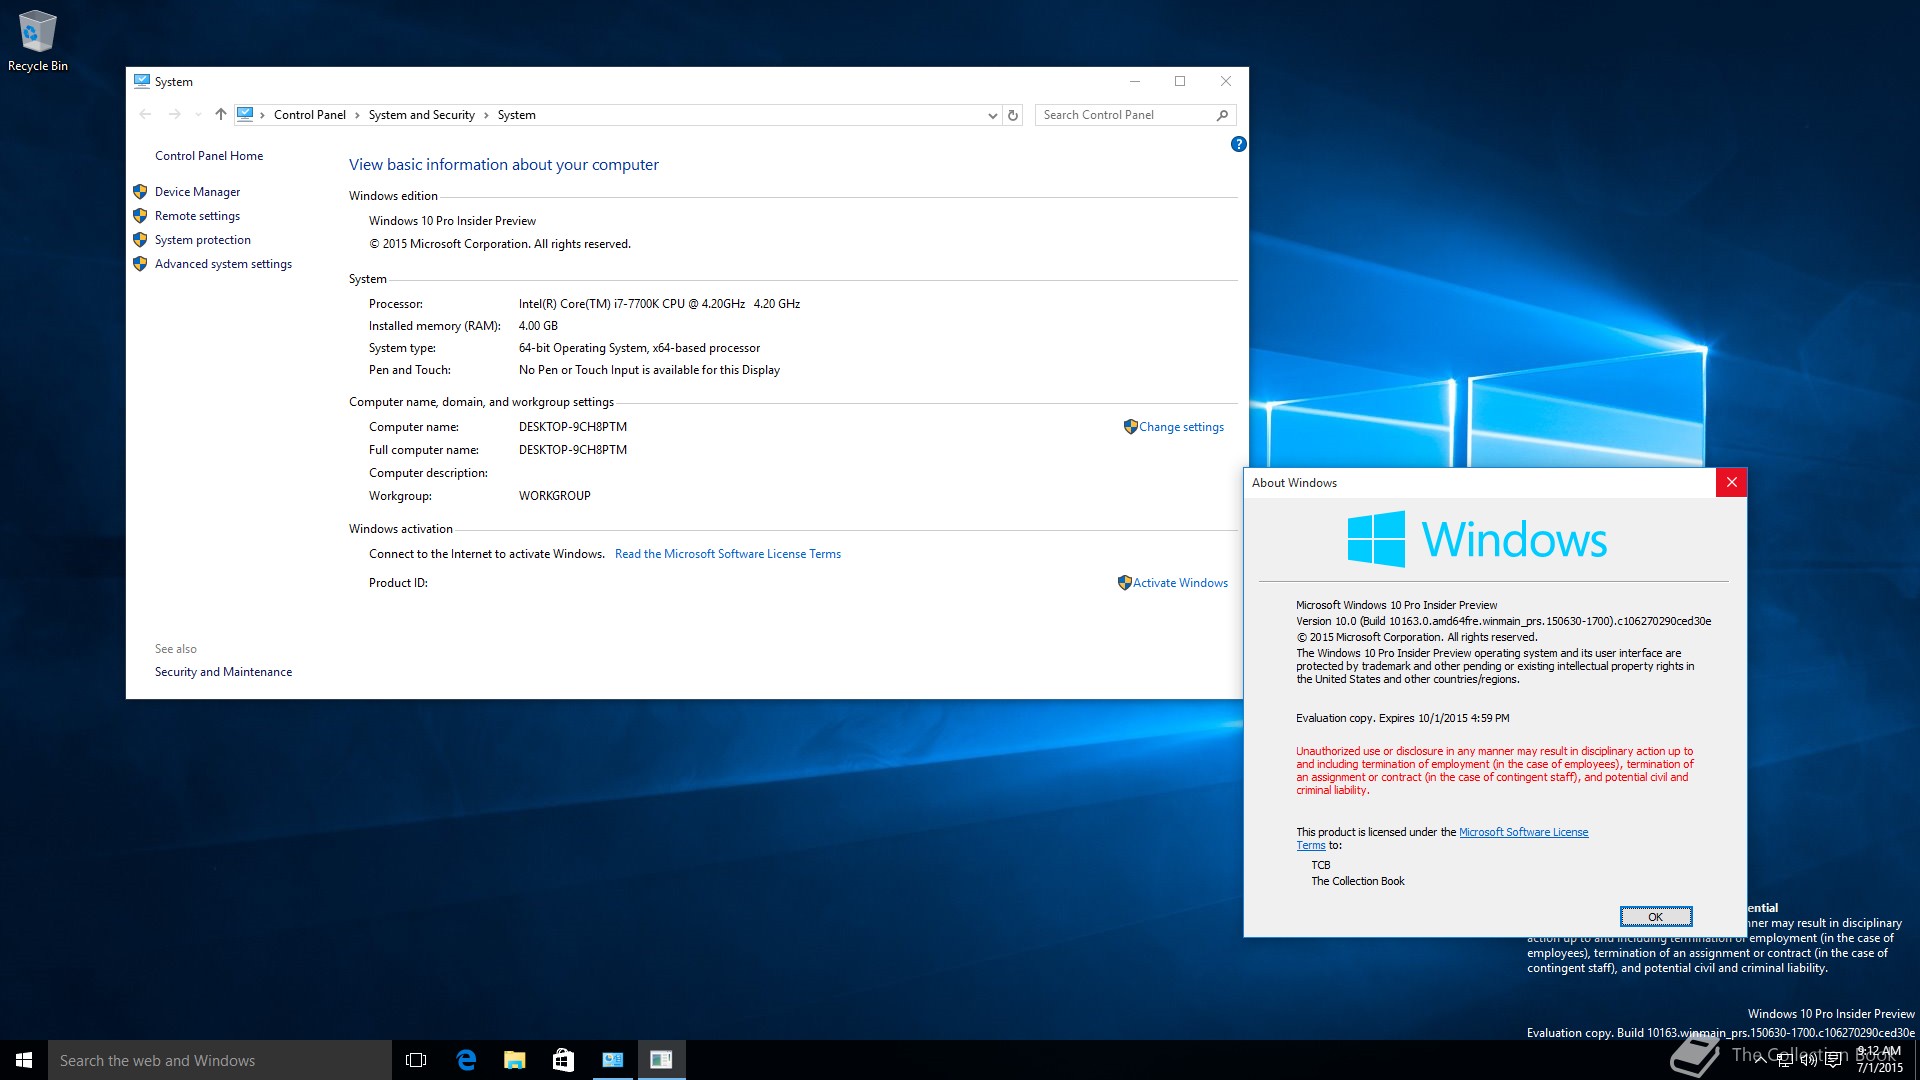Click the 4.00 GB RAM value
The height and width of the screenshot is (1080, 1920).
[x=538, y=326]
